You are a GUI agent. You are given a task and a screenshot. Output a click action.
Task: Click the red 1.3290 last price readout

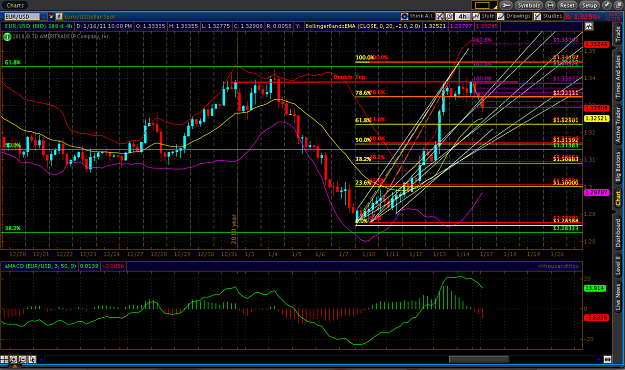pyautogui.click(x=582, y=17)
